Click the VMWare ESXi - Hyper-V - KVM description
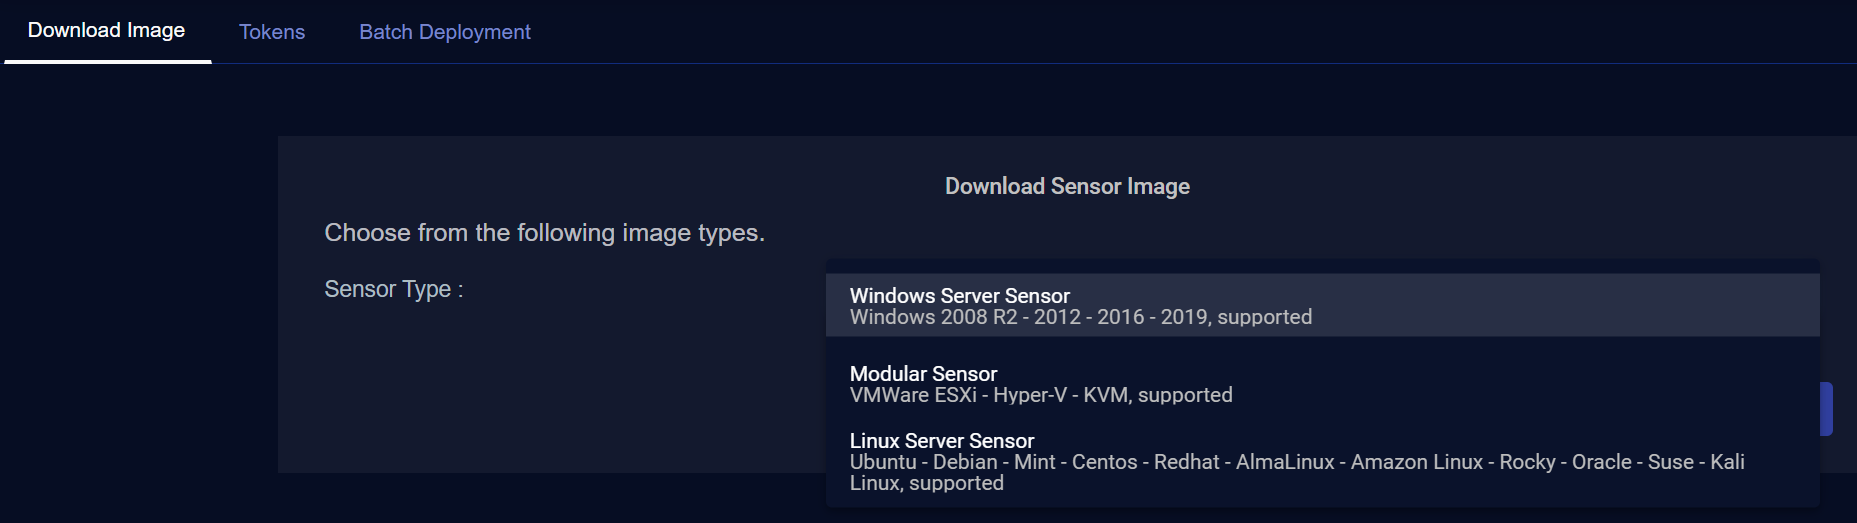Viewport: 1857px width, 523px height. click(x=1040, y=395)
